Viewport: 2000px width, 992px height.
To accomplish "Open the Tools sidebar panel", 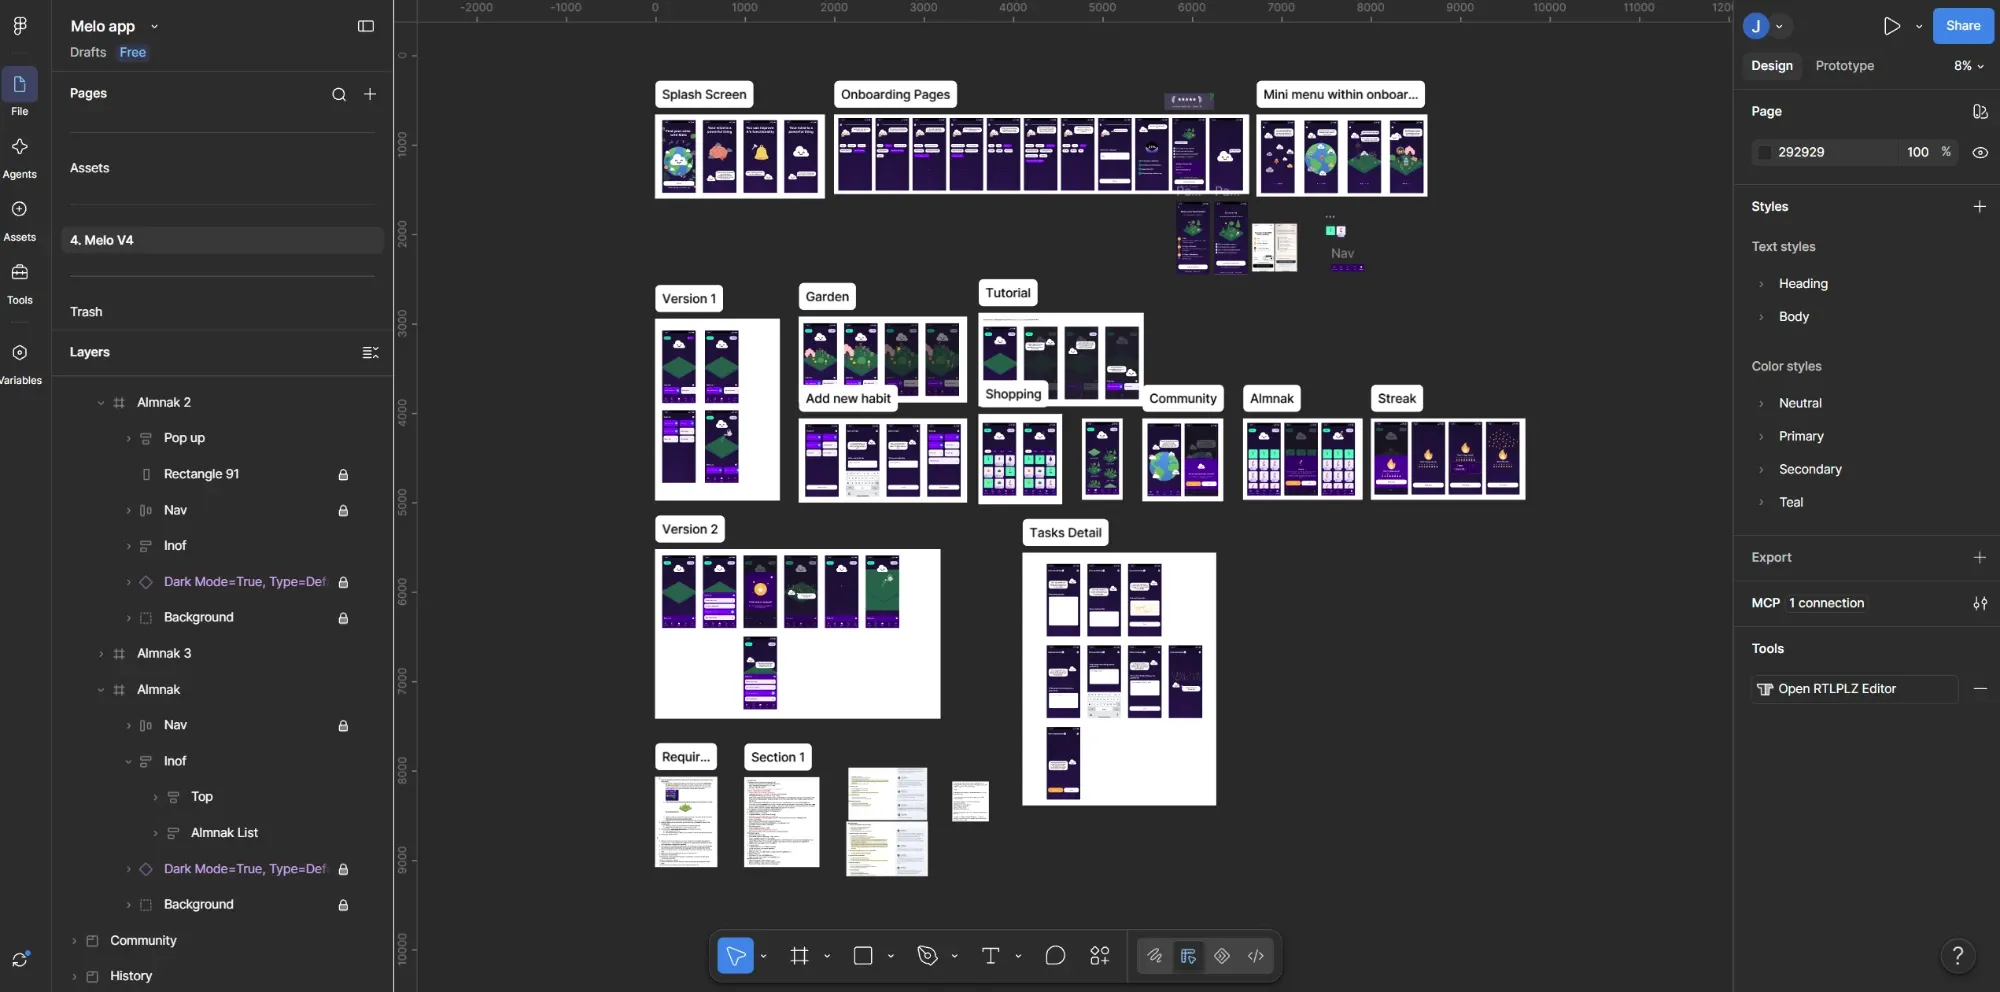I will tap(20, 283).
